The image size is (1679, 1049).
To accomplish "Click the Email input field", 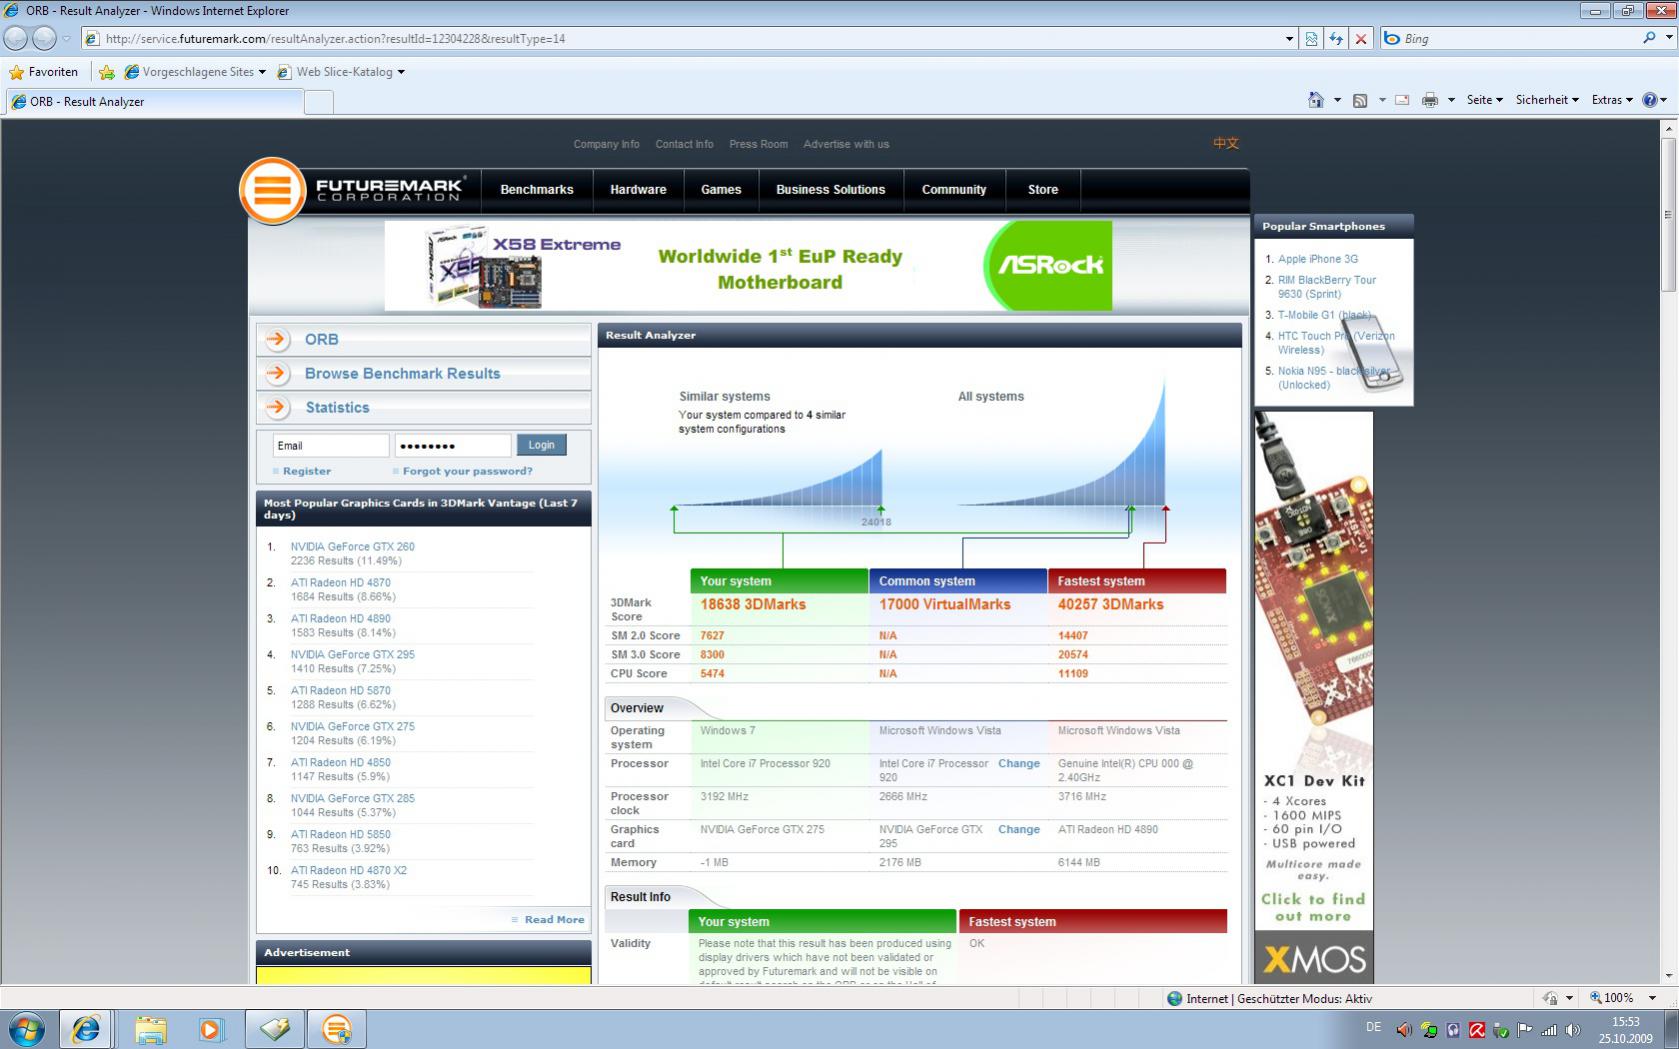I will click(x=330, y=445).
